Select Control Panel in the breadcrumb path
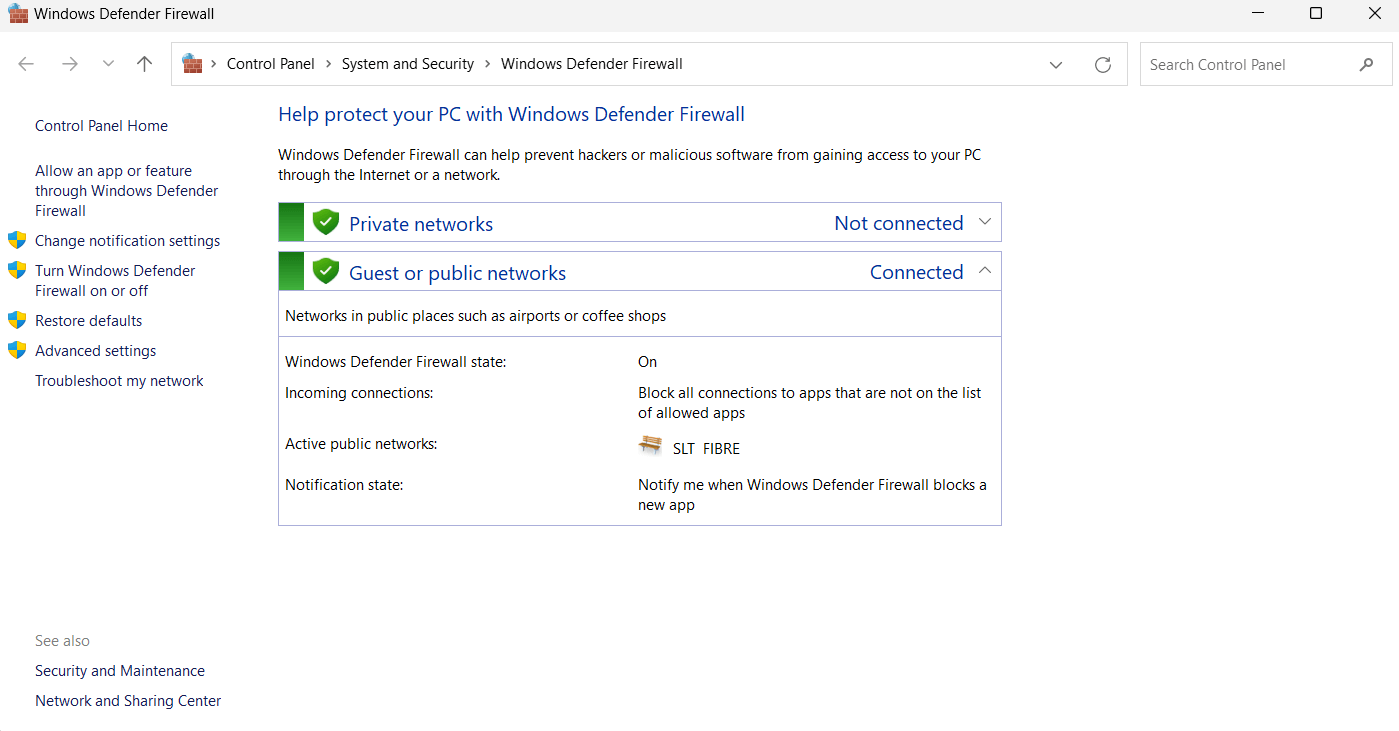Screen dimensions: 1399x731 (271, 63)
